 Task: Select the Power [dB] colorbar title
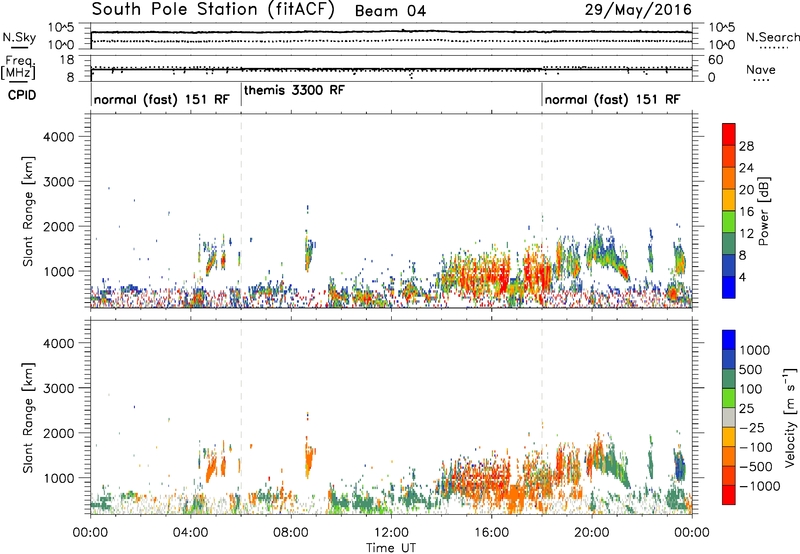[x=763, y=211]
